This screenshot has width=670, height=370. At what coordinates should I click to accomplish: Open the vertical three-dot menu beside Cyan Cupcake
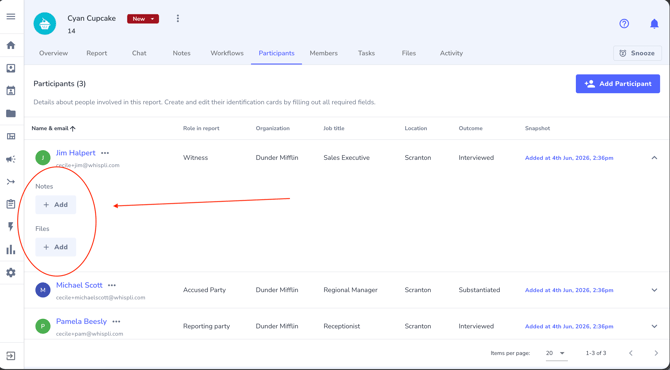(x=178, y=18)
